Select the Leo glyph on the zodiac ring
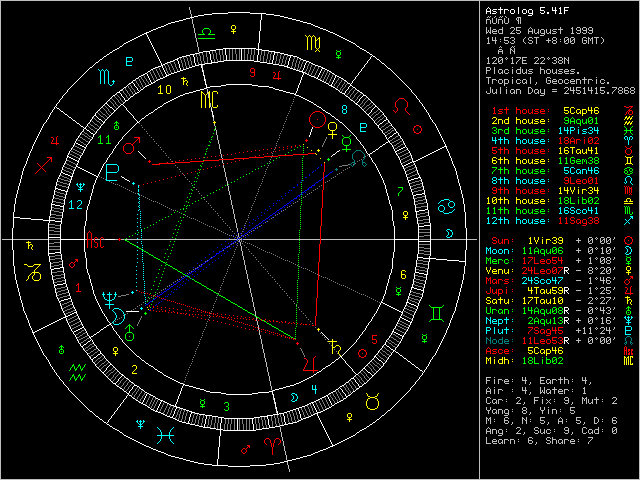640x480 pixels. pos(401,104)
